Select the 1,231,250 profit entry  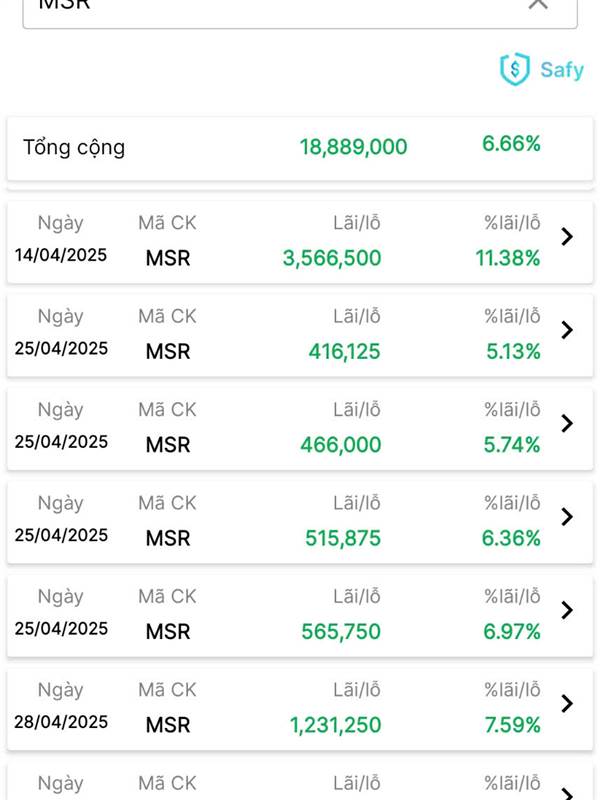(x=336, y=725)
